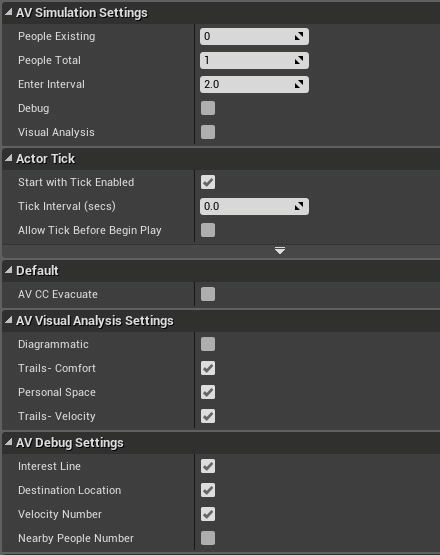The width and height of the screenshot is (440, 555).
Task: Click the People Total value field
Action: 254,60
